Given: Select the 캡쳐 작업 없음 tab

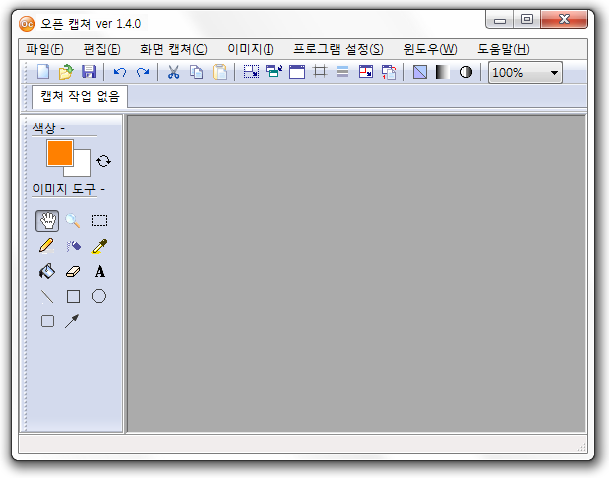Looking at the screenshot, I should tap(80, 96).
